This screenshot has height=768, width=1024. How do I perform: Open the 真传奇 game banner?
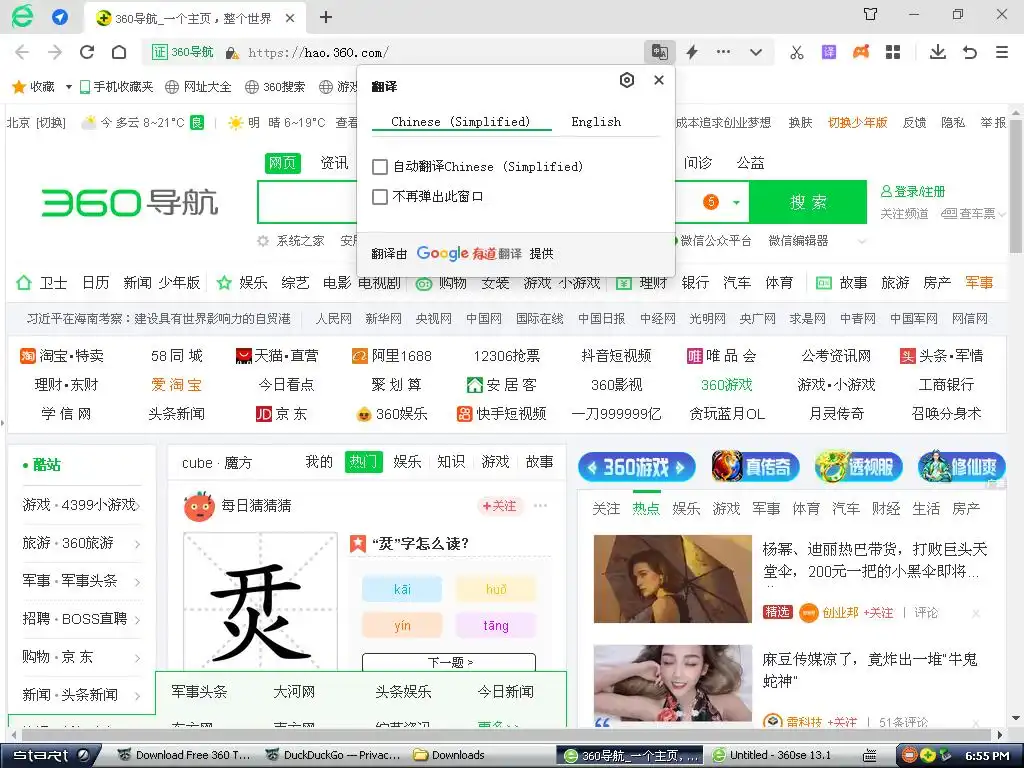(x=755, y=466)
